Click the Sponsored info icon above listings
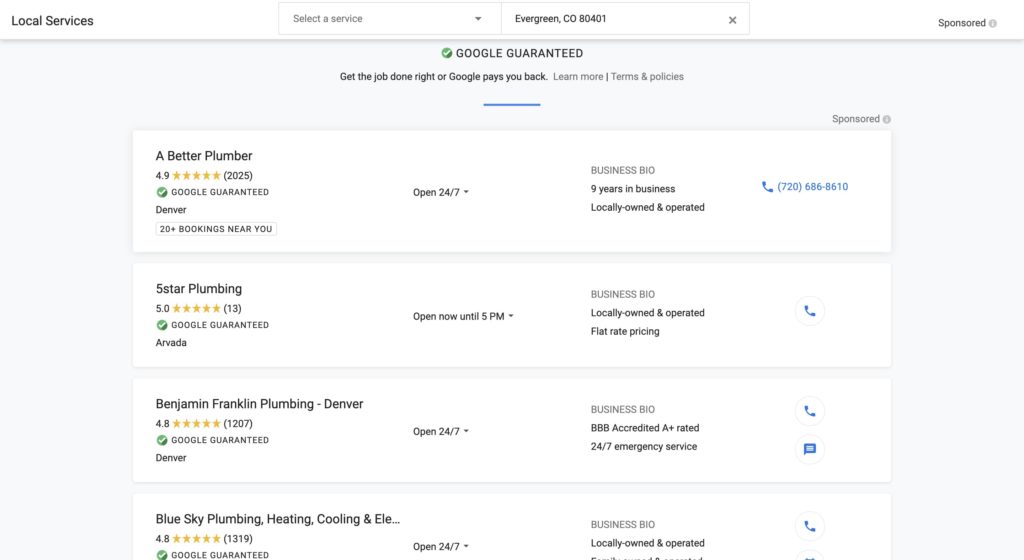1024x560 pixels. pyautogui.click(x=886, y=119)
